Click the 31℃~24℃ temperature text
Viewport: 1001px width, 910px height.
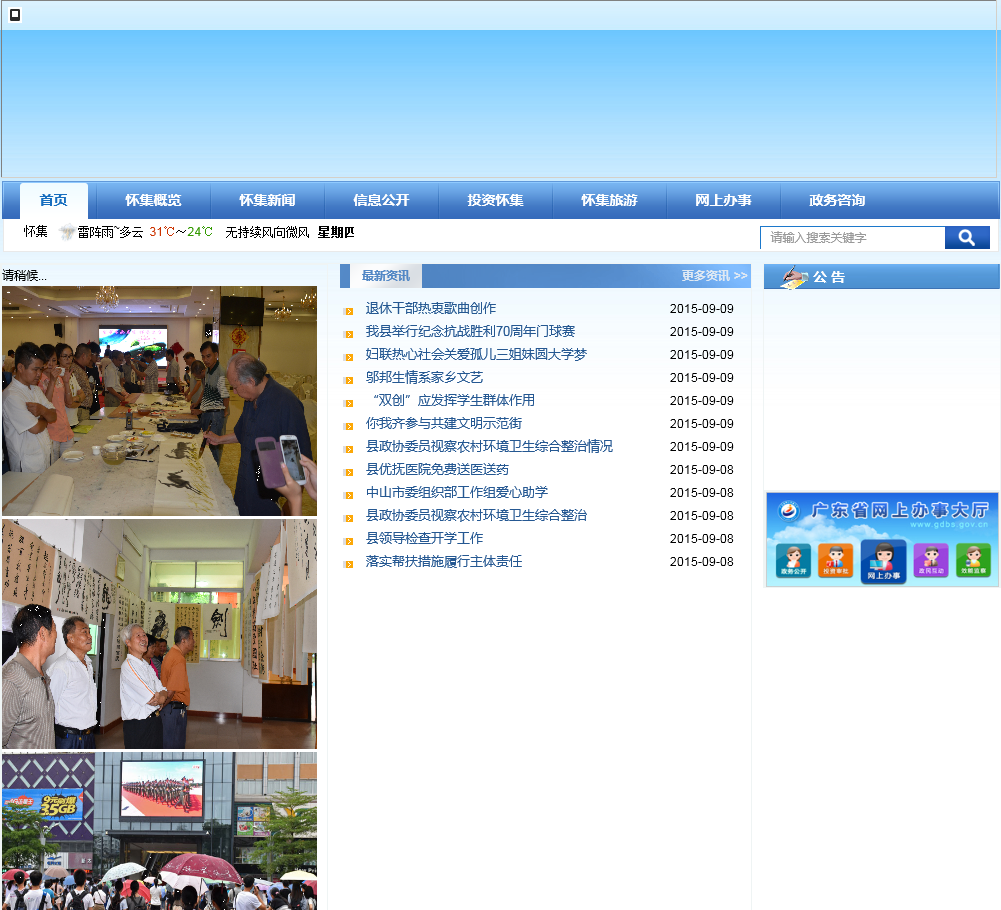click(181, 232)
